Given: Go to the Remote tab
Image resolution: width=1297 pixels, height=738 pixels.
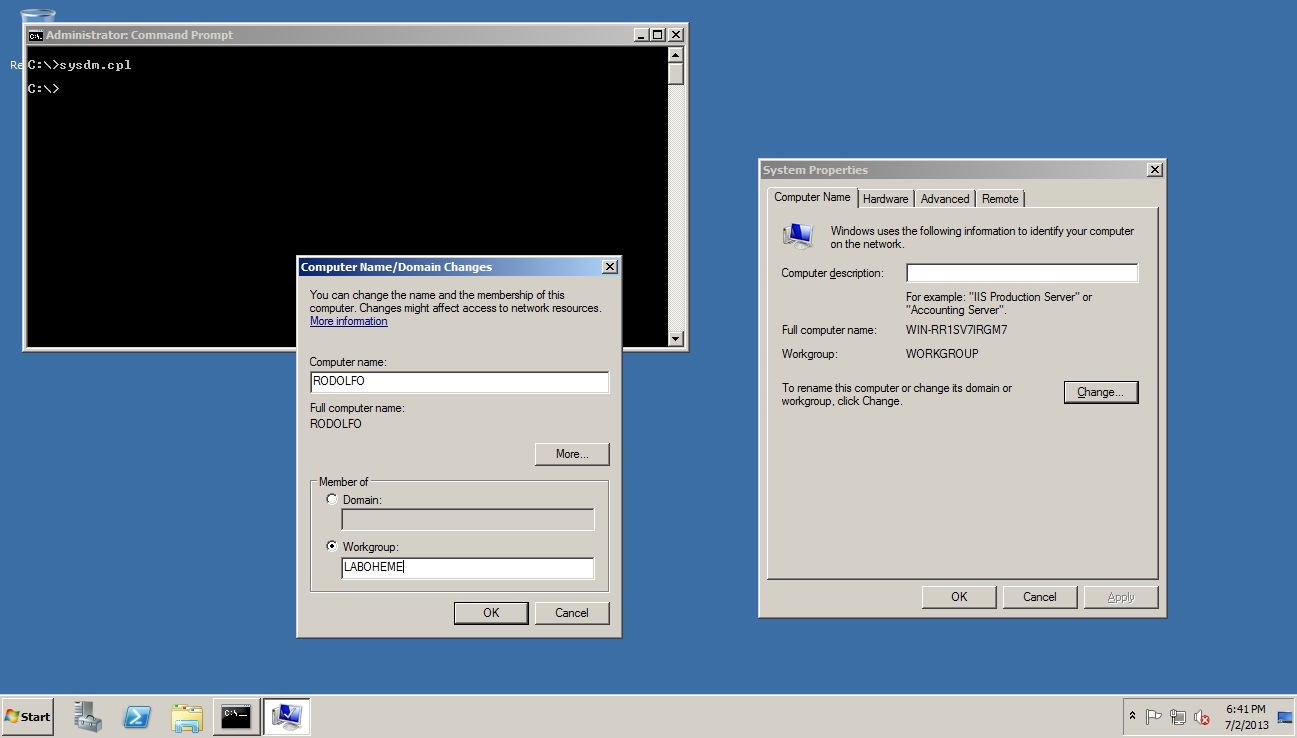Looking at the screenshot, I should [1000, 199].
